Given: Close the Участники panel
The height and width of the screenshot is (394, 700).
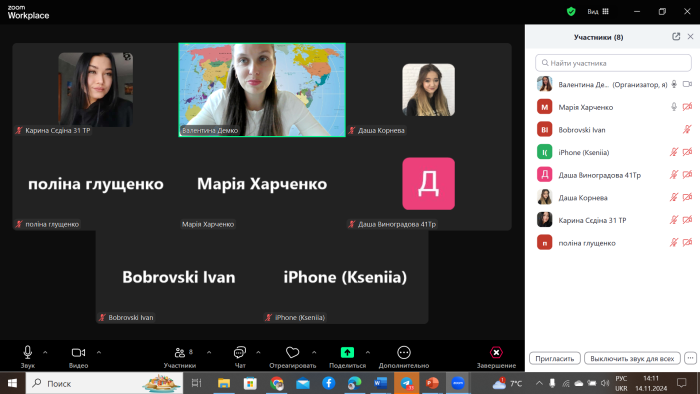Looking at the screenshot, I should coord(690,37).
